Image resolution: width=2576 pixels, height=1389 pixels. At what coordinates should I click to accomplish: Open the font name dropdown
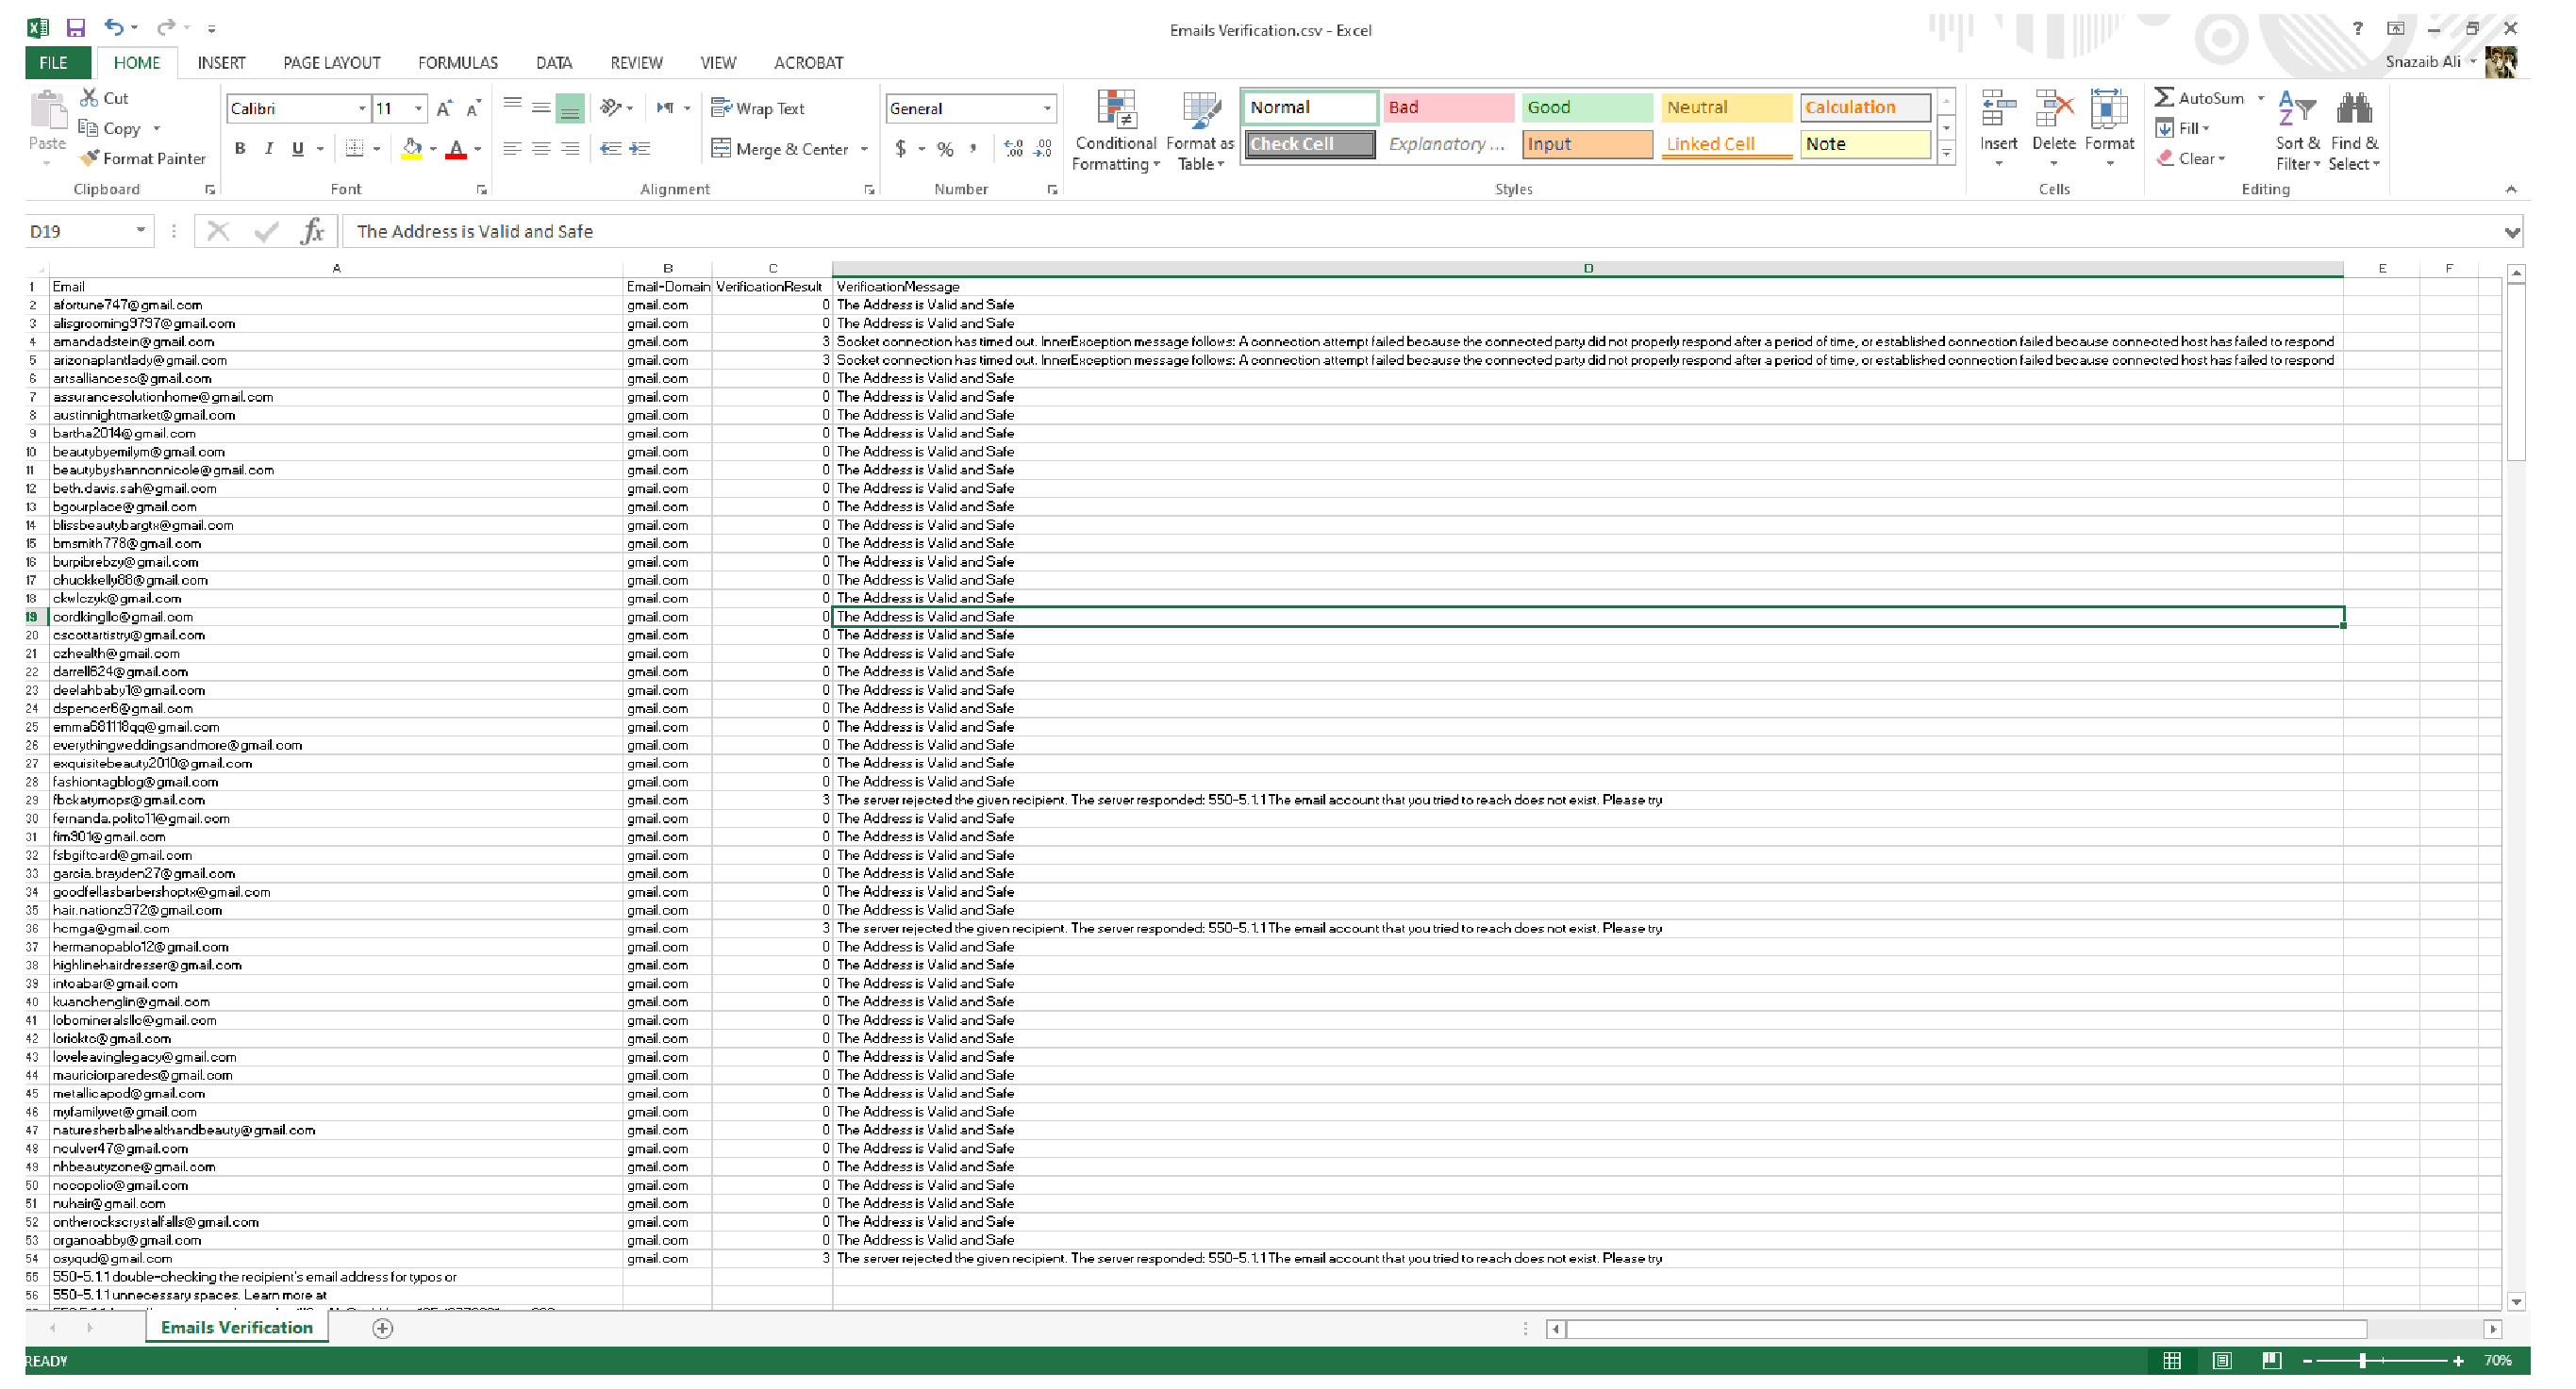pyautogui.click(x=362, y=108)
